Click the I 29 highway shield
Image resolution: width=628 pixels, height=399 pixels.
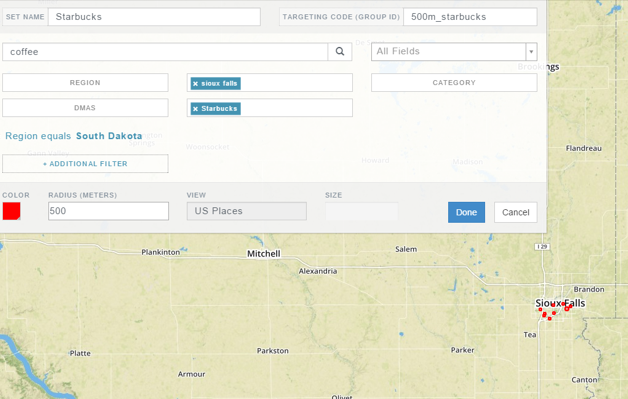(542, 246)
